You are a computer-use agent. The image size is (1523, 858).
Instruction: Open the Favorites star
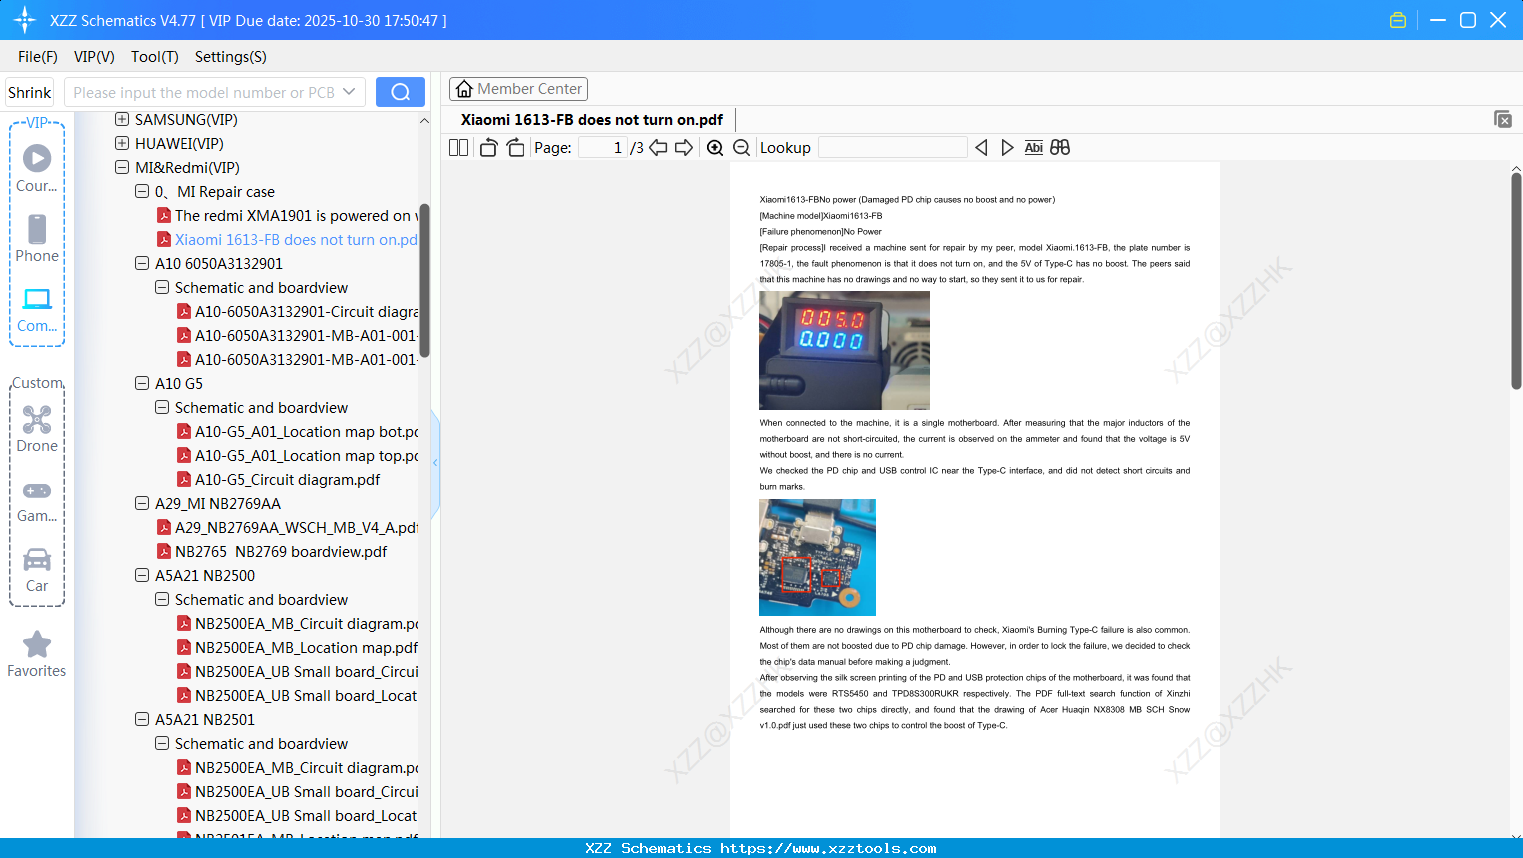(37, 654)
